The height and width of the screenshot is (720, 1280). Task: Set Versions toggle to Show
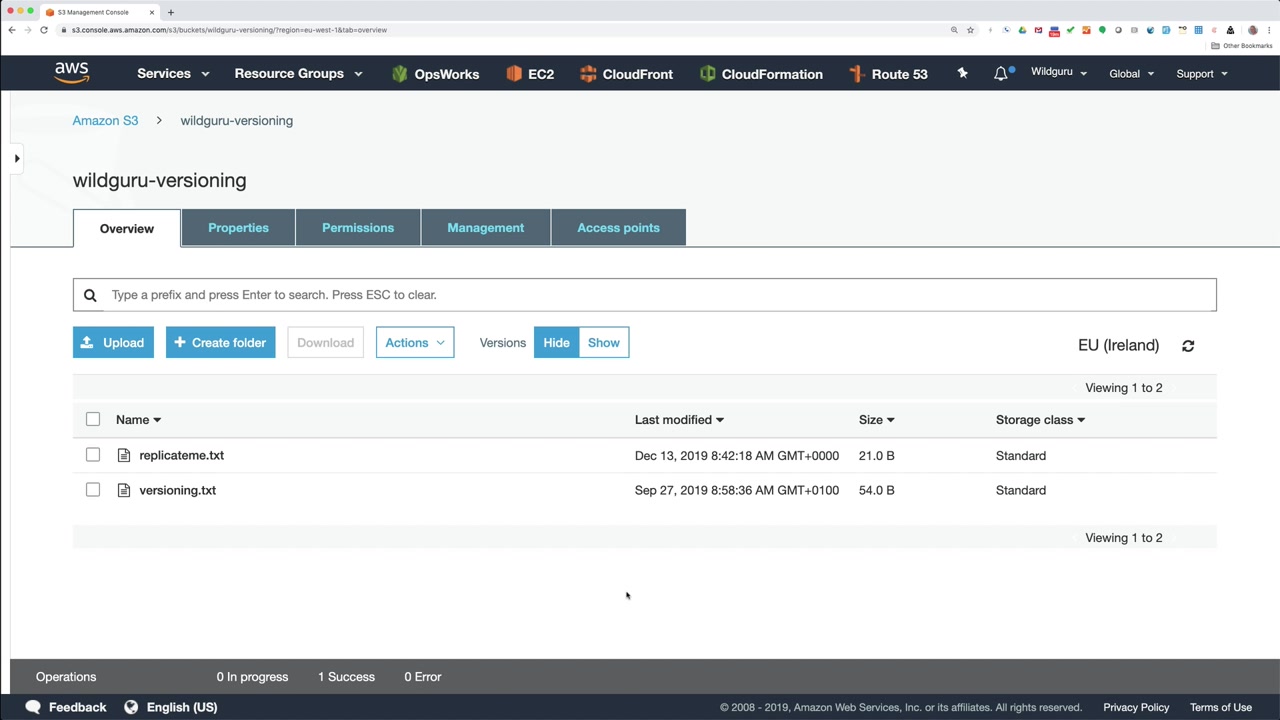click(x=604, y=343)
